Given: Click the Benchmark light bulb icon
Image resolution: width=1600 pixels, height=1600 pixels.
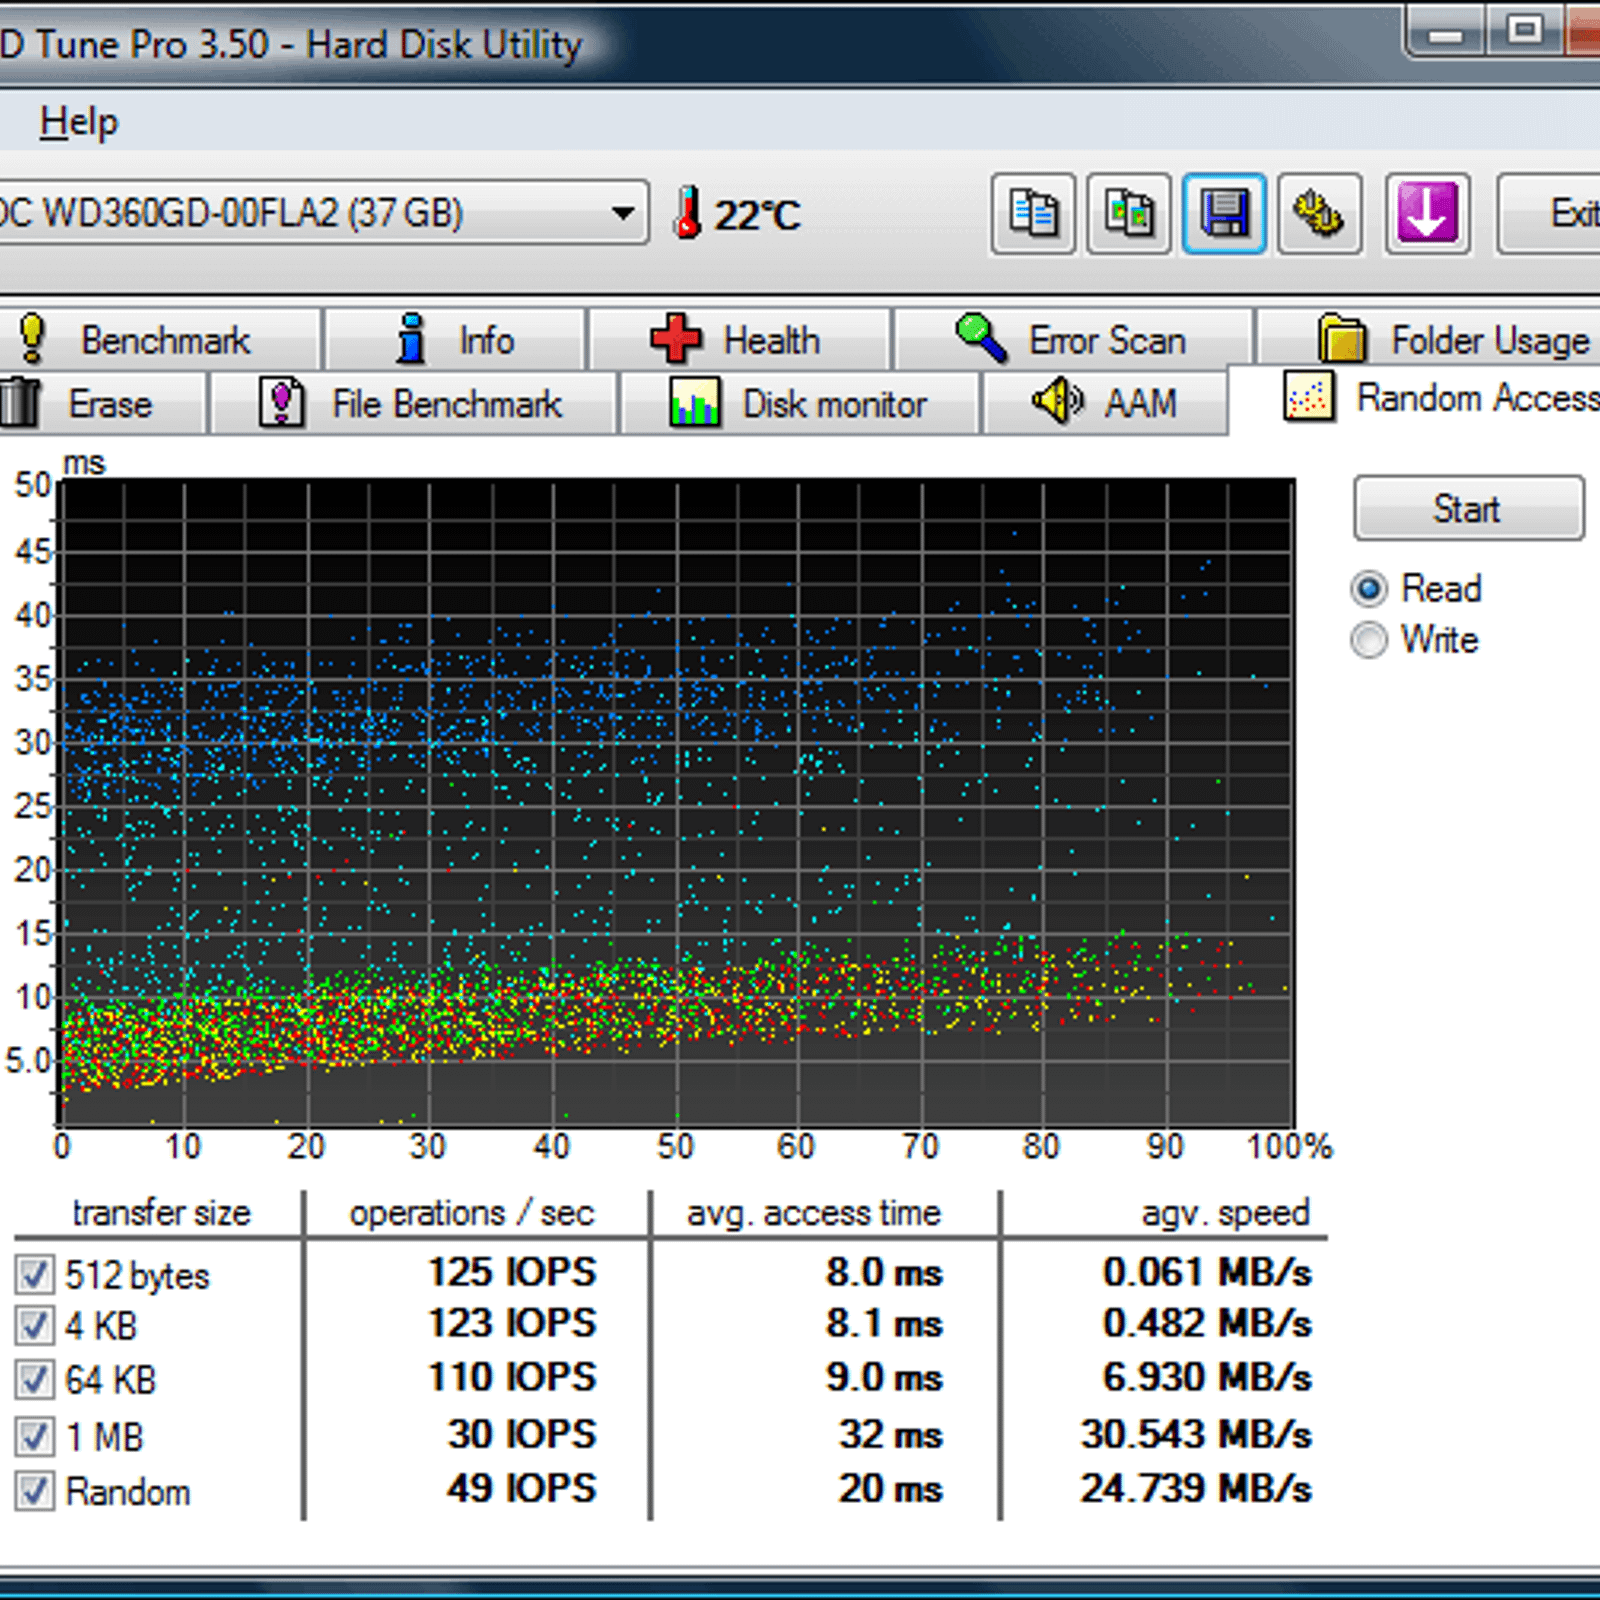Looking at the screenshot, I should tap(32, 338).
